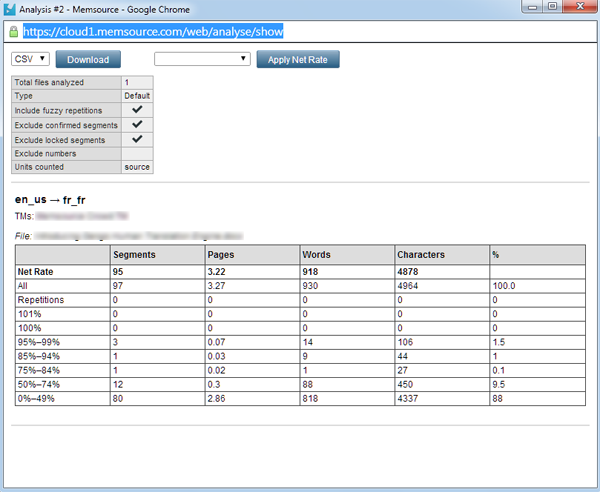This screenshot has height=492, width=600.
Task: Click the Net Rate characters value 4878
Action: click(x=408, y=272)
